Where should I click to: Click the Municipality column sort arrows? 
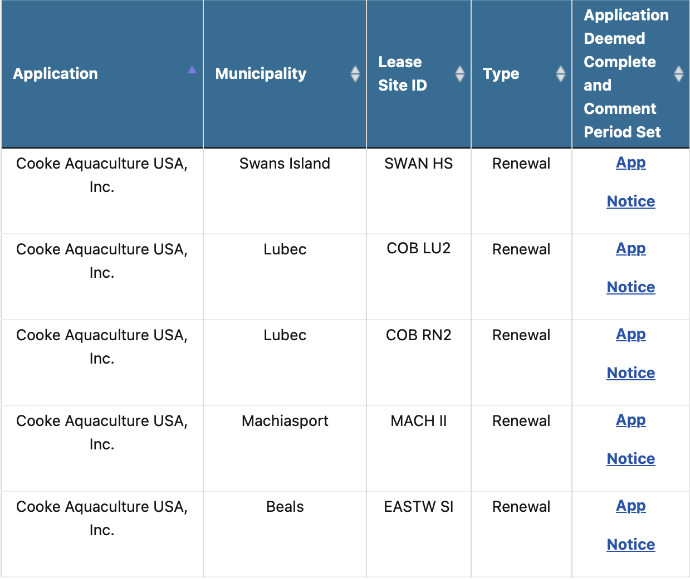[x=355, y=74]
